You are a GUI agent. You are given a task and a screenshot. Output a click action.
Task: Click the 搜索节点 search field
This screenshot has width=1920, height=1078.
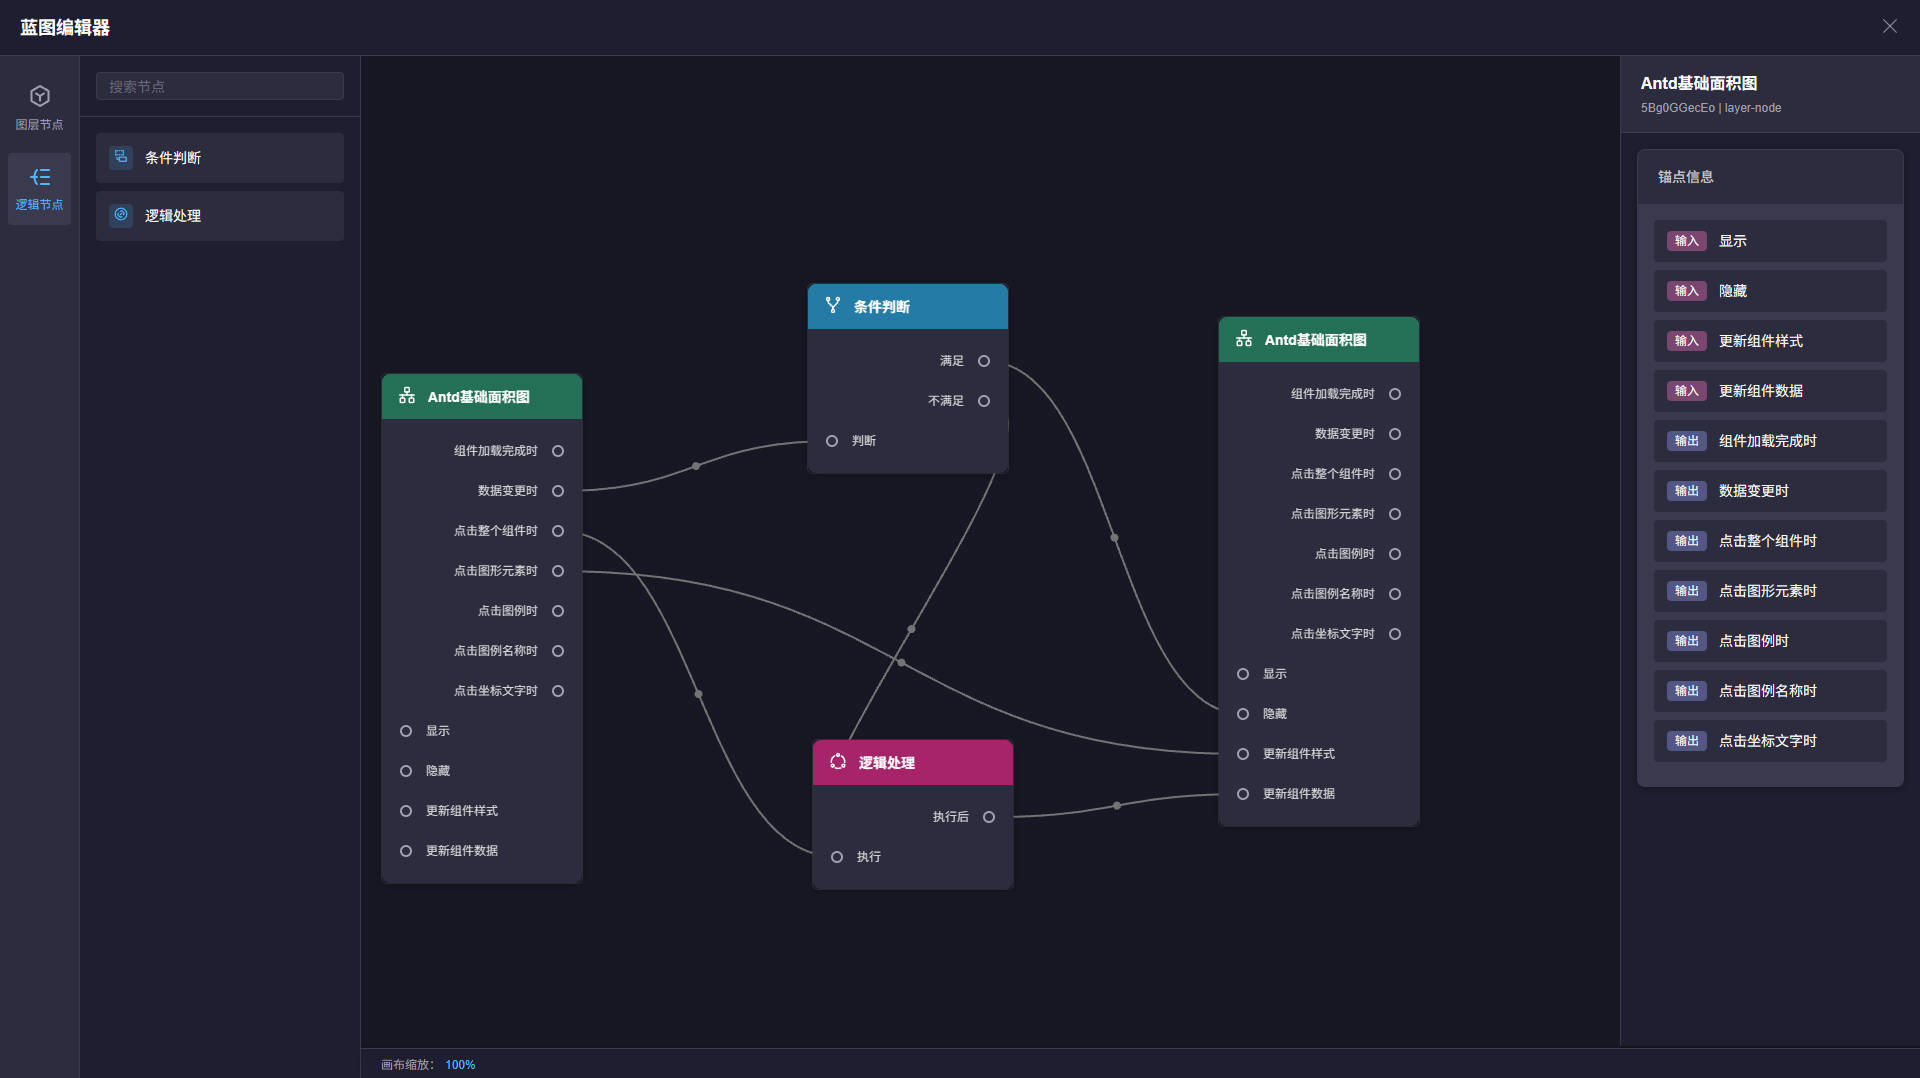click(220, 86)
